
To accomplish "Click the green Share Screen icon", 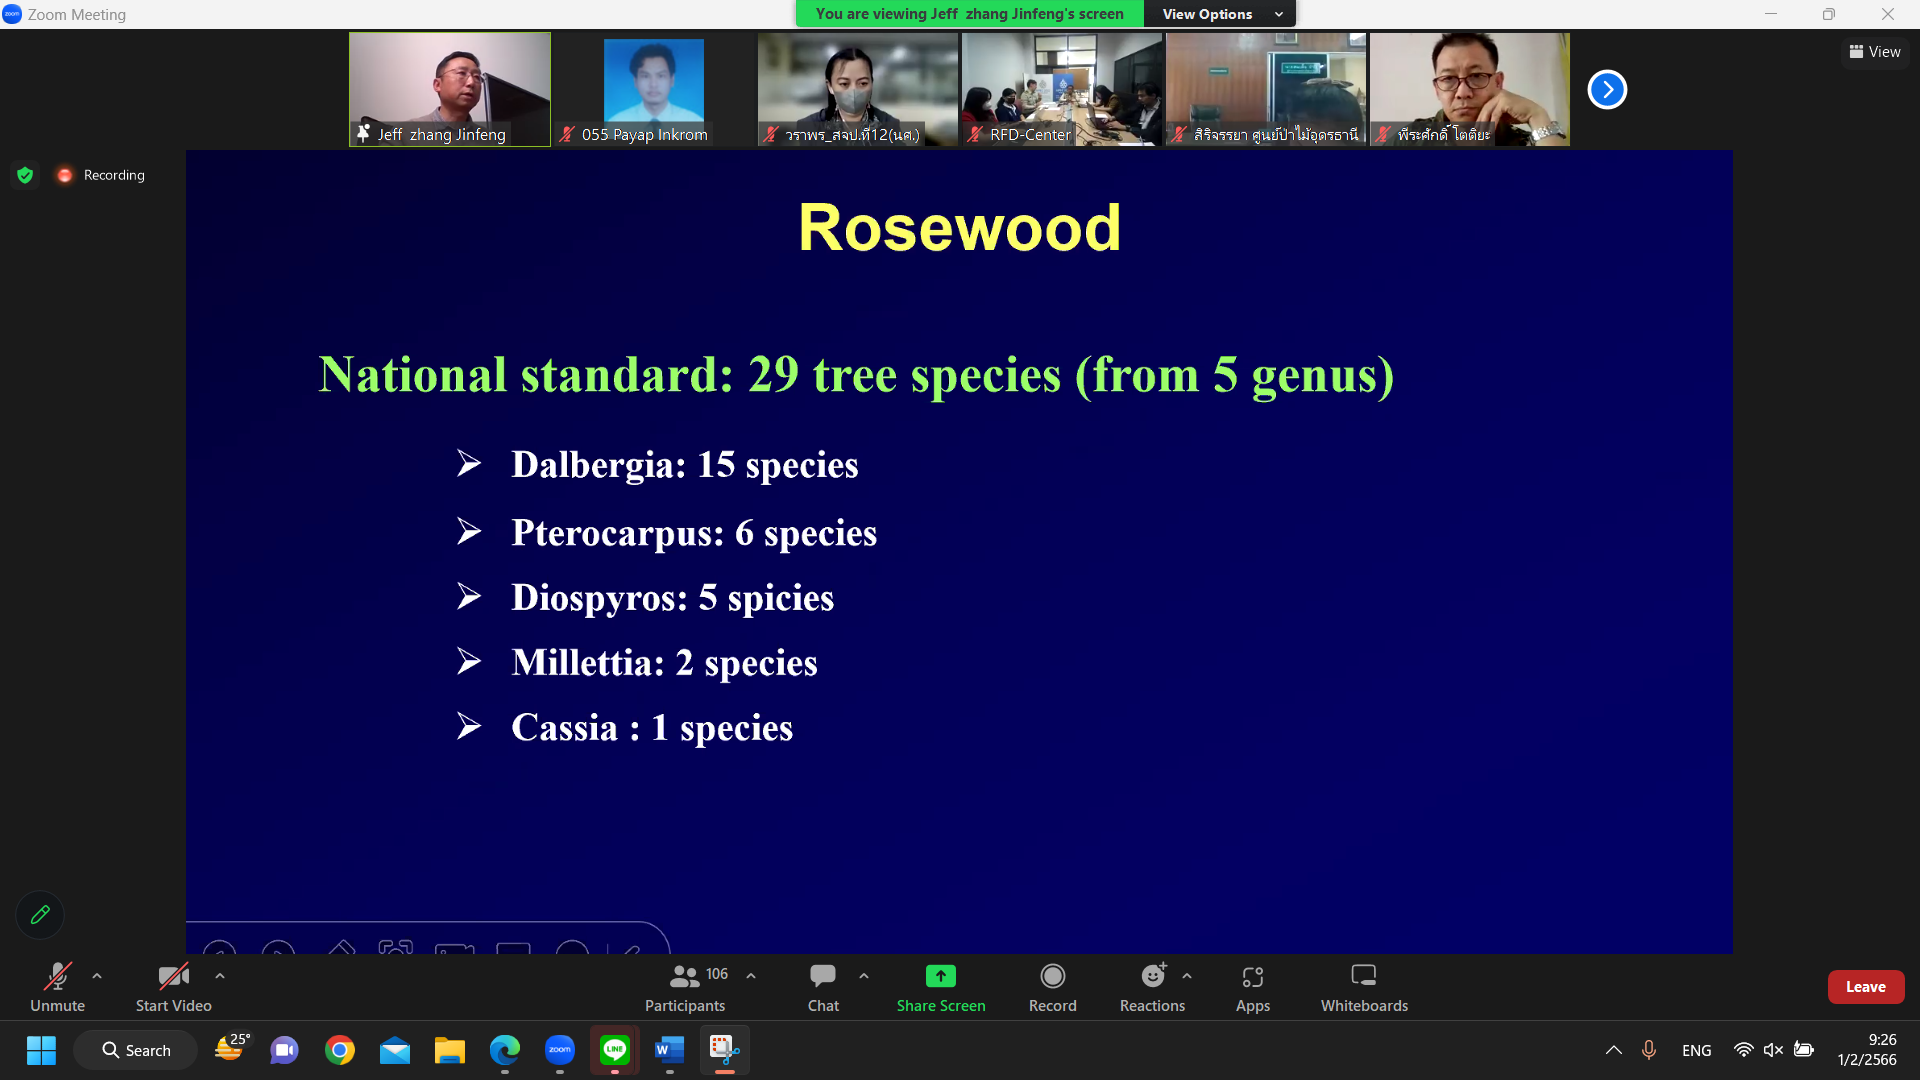I will (940, 976).
